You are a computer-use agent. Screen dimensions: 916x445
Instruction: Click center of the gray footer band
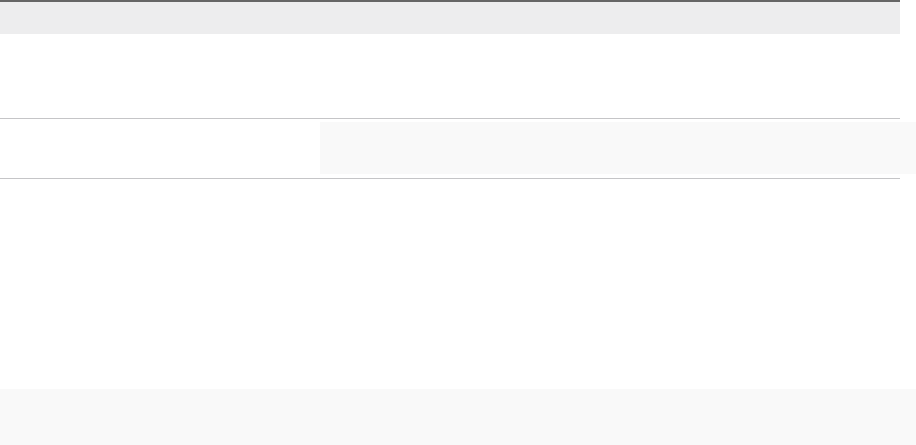pyautogui.click(x=458, y=417)
